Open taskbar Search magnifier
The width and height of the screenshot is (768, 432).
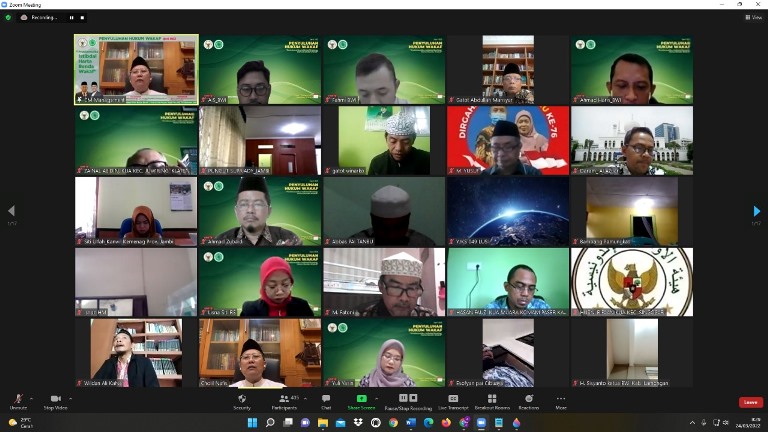click(x=270, y=422)
